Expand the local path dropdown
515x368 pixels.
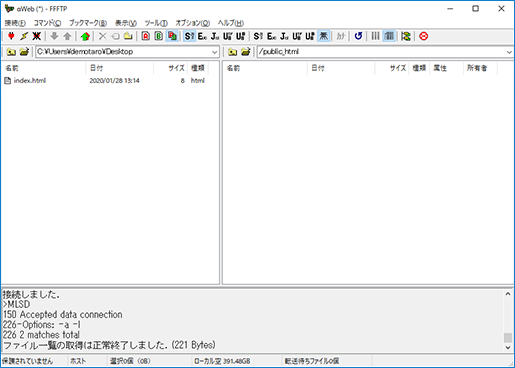[215, 52]
